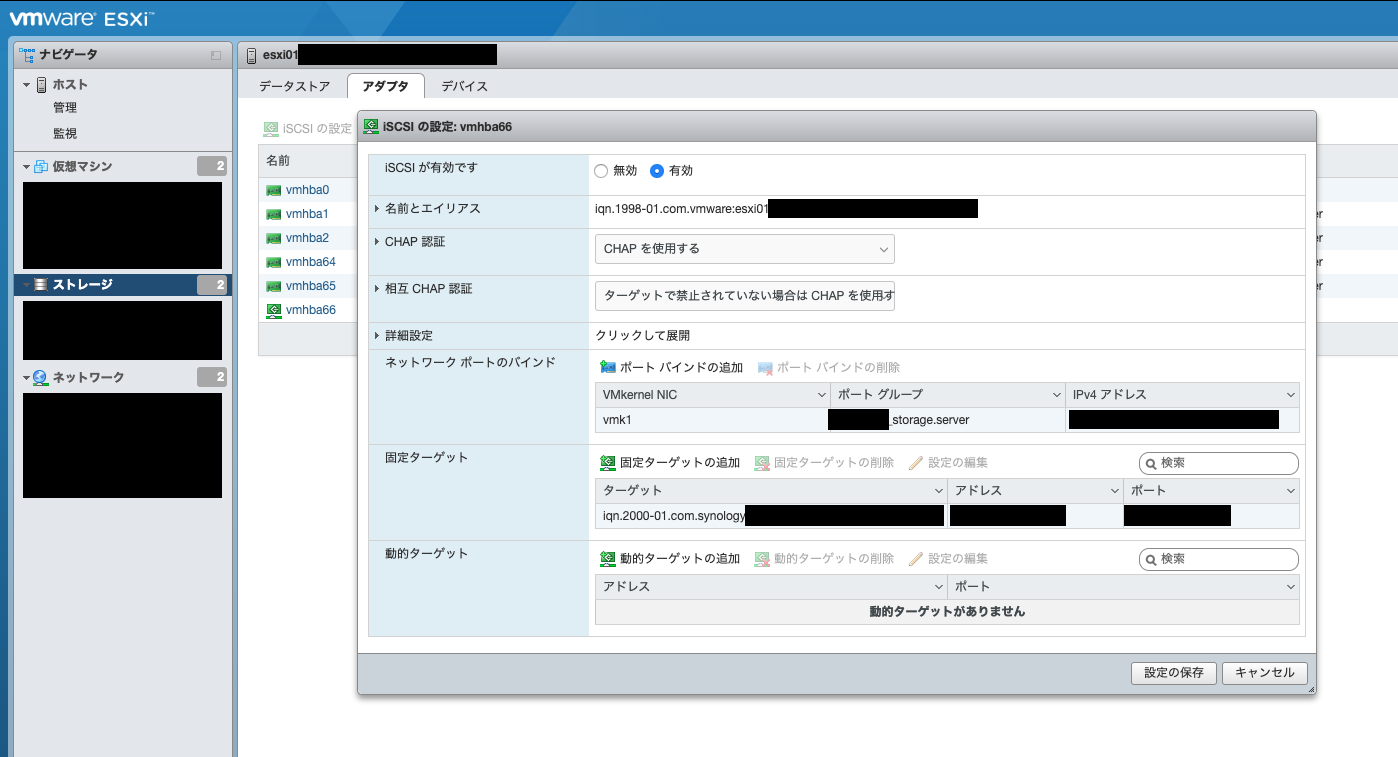Viewport: 1398px width, 757px height.
Task: Open the vmhba1 adapter link
Action: [307, 214]
